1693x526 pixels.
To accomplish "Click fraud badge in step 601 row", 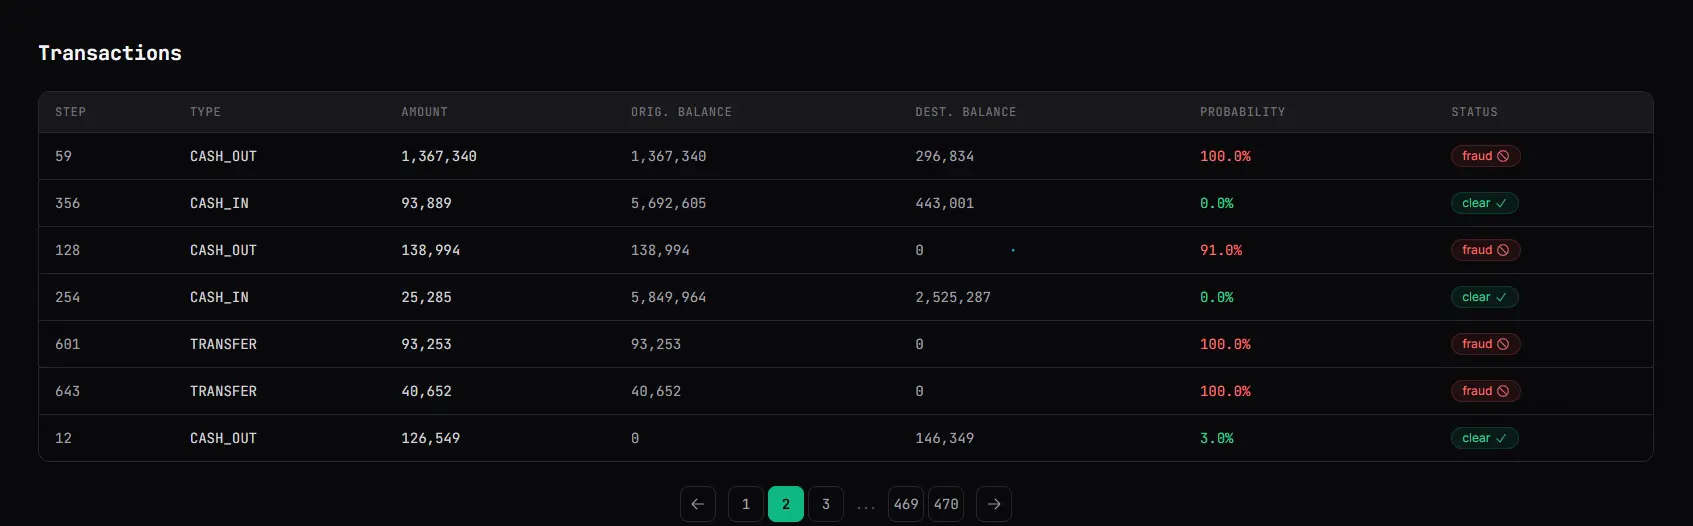I will coord(1486,344).
